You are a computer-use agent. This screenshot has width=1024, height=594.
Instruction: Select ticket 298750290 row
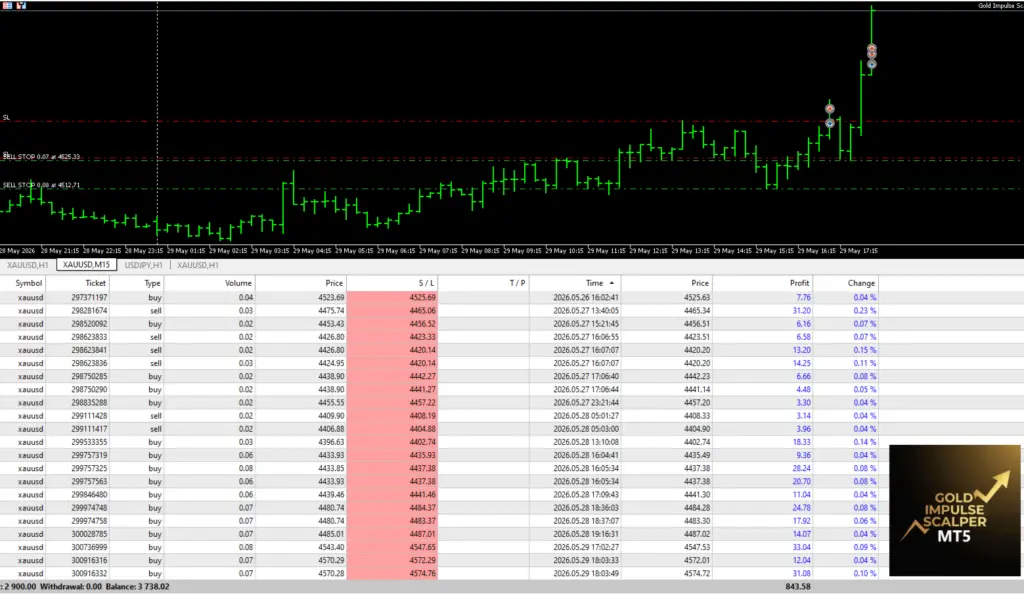point(439,390)
